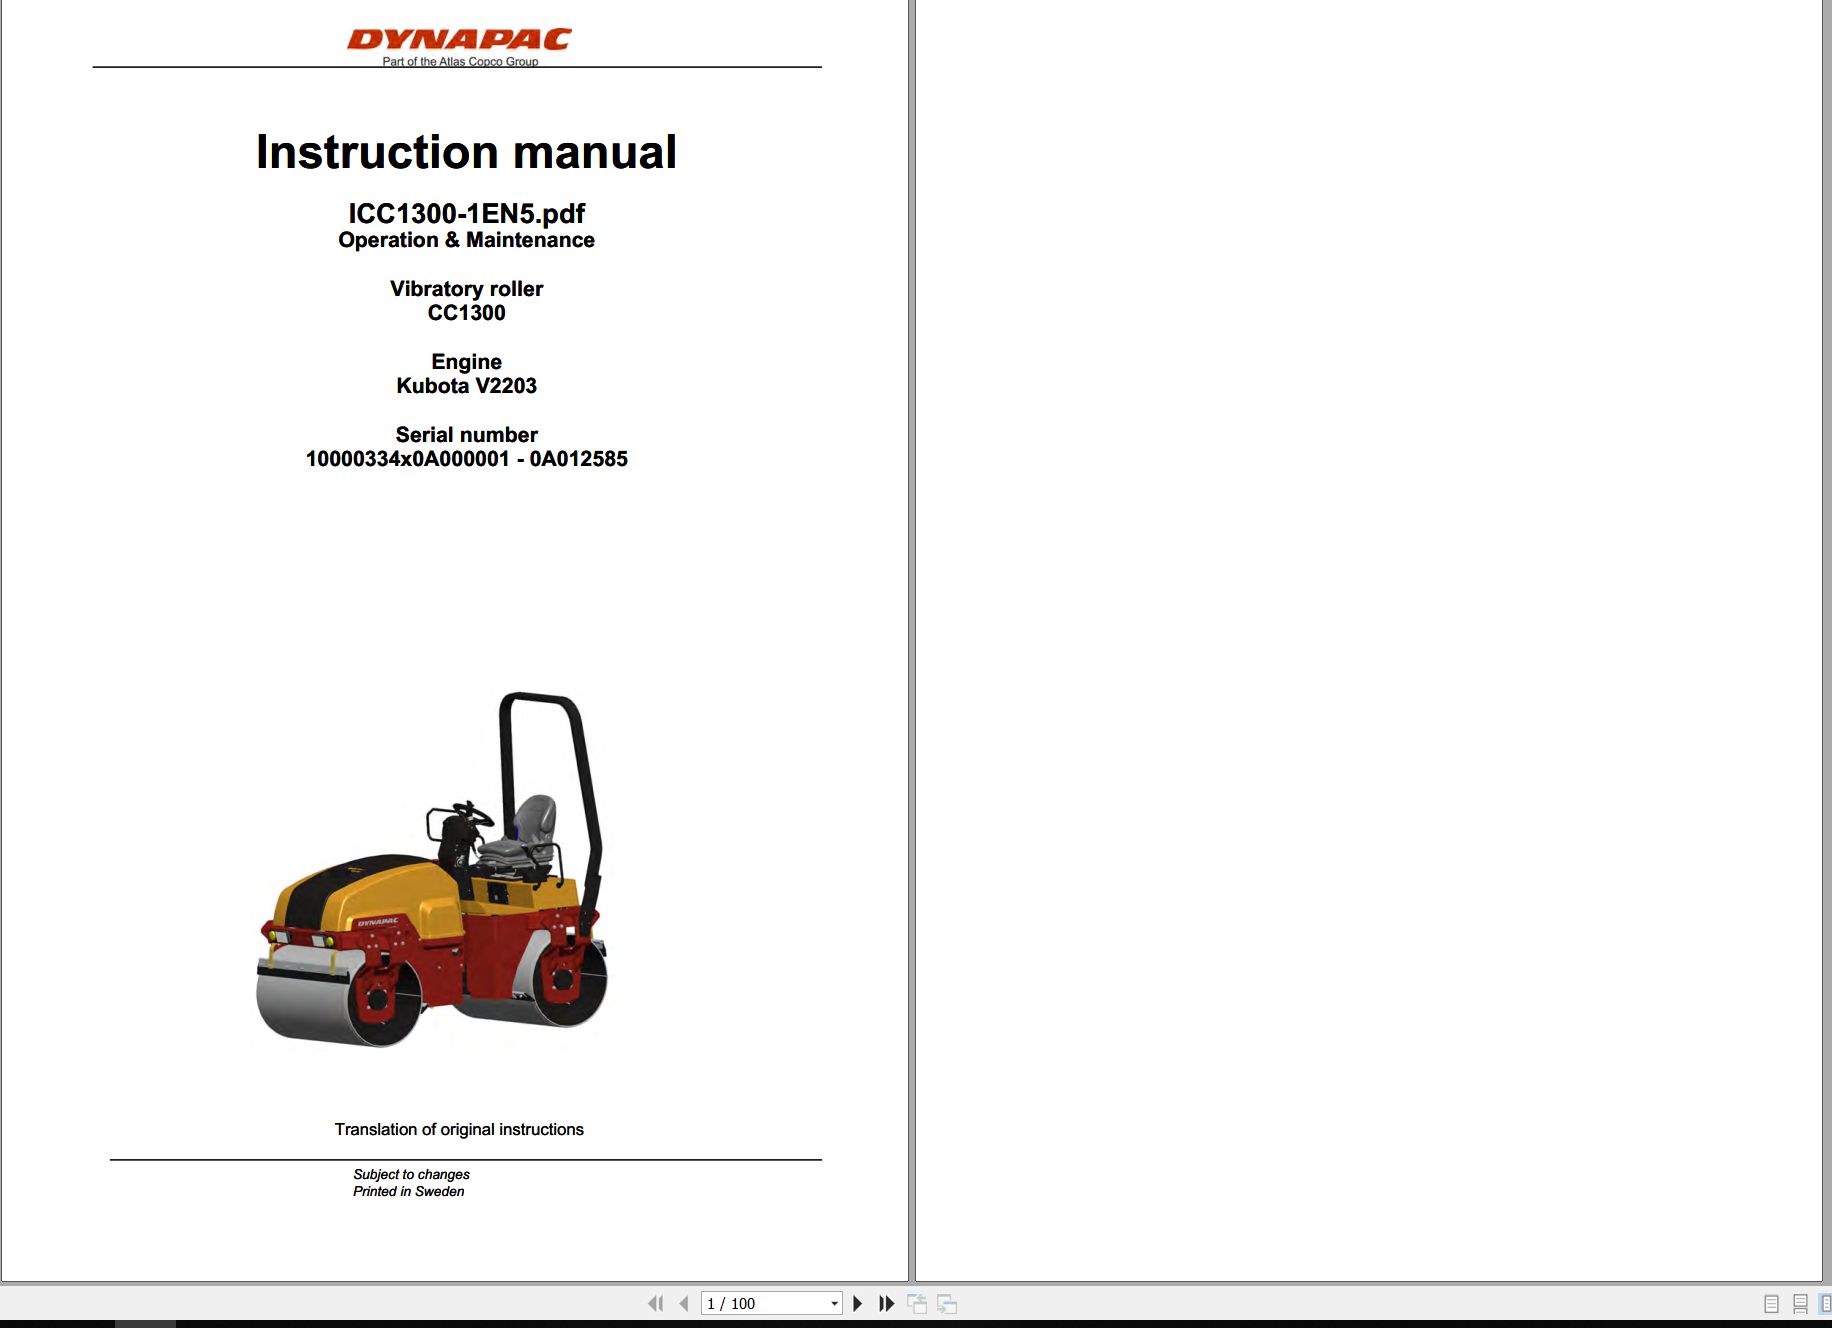Click the 'Printed in Sweden' text

click(x=408, y=1191)
